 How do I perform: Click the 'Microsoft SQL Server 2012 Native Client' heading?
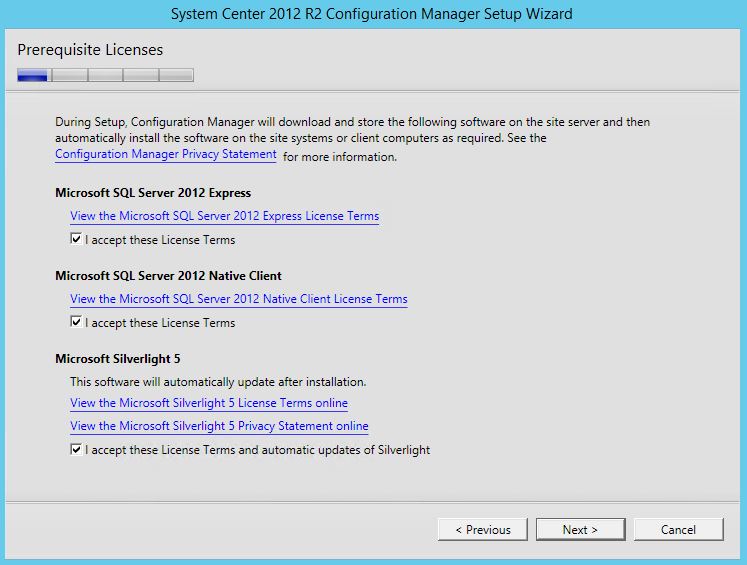[x=168, y=276]
